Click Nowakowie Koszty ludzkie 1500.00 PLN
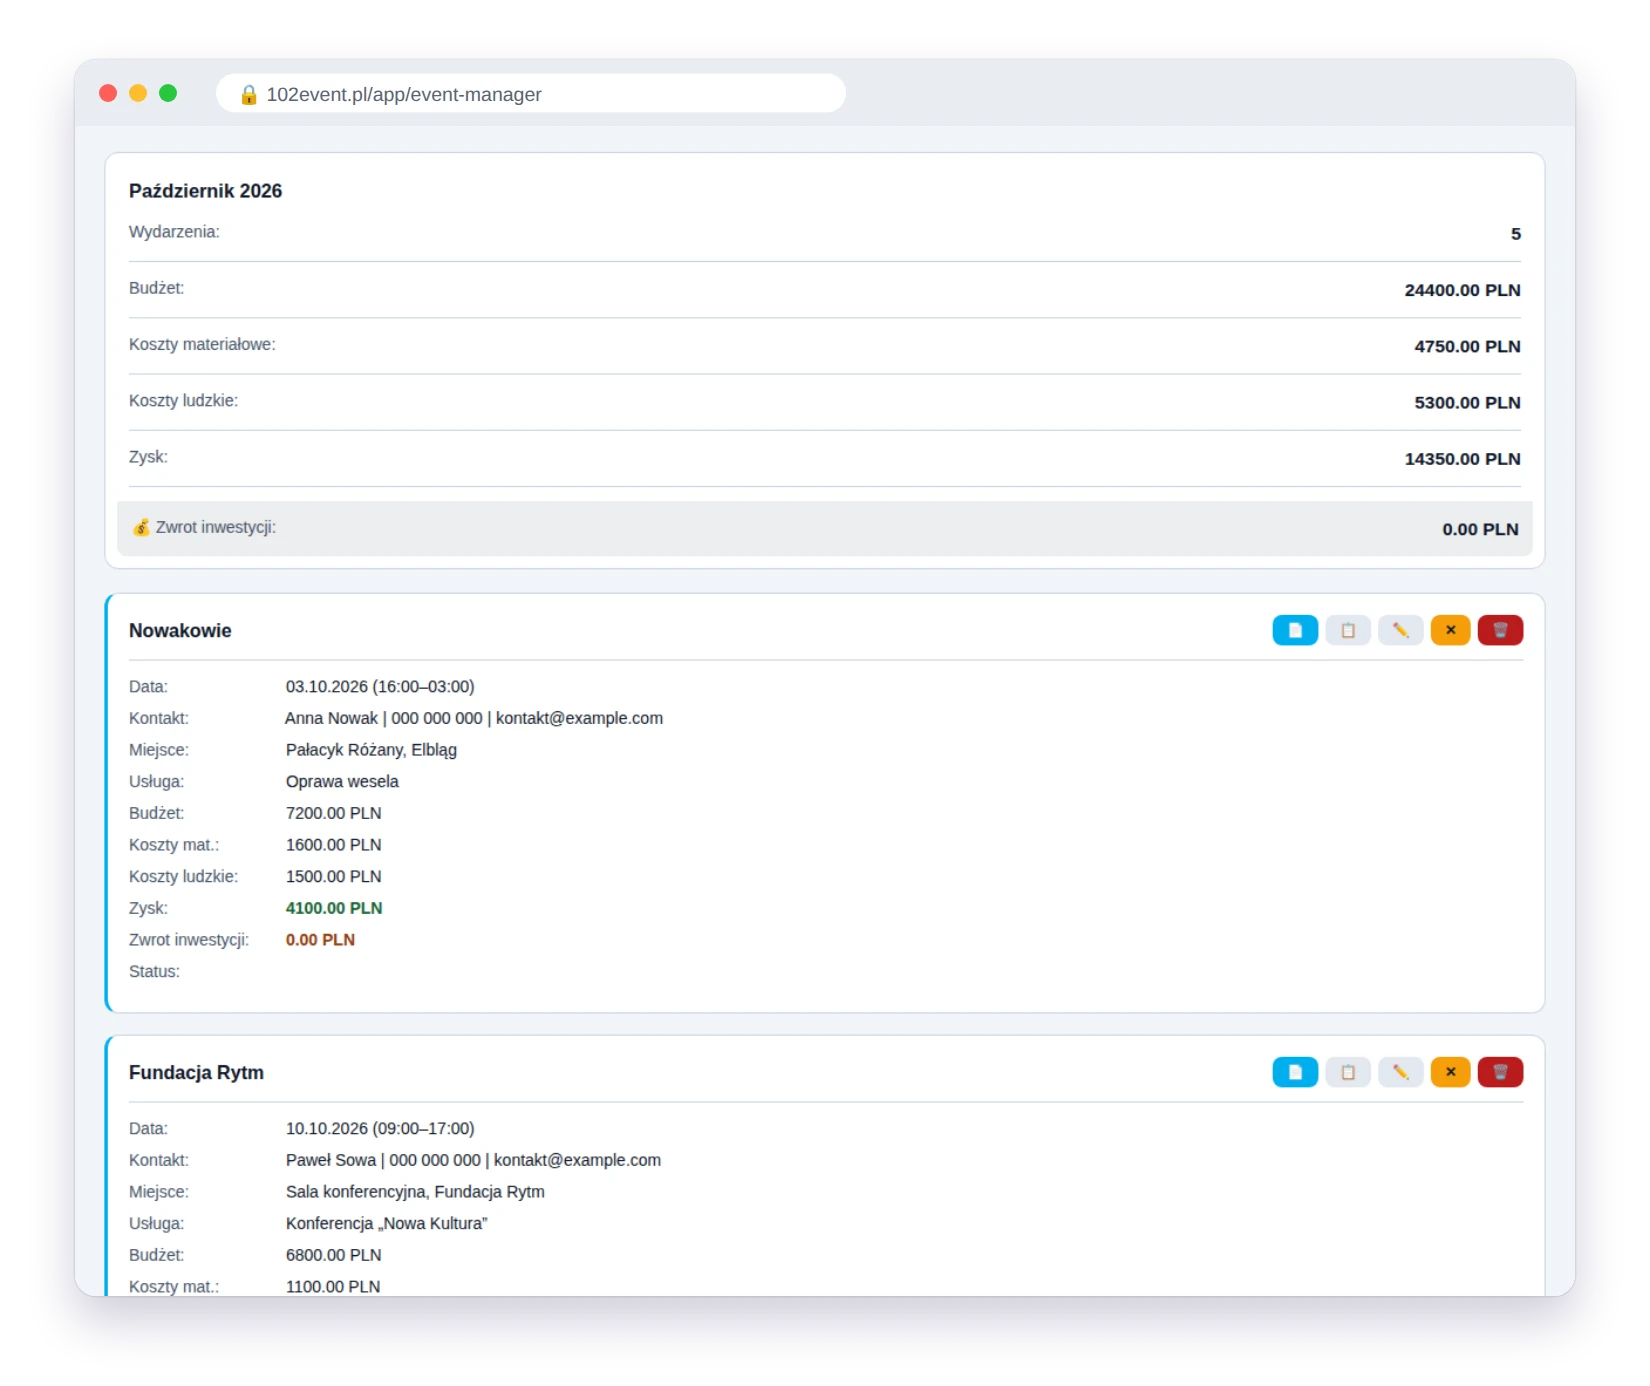Image resolution: width=1650 pixels, height=1386 pixels. 334,877
